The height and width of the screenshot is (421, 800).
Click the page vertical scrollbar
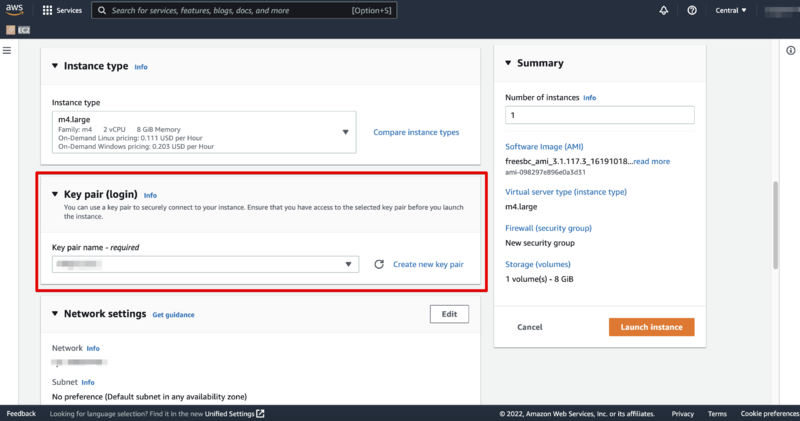[x=776, y=225]
